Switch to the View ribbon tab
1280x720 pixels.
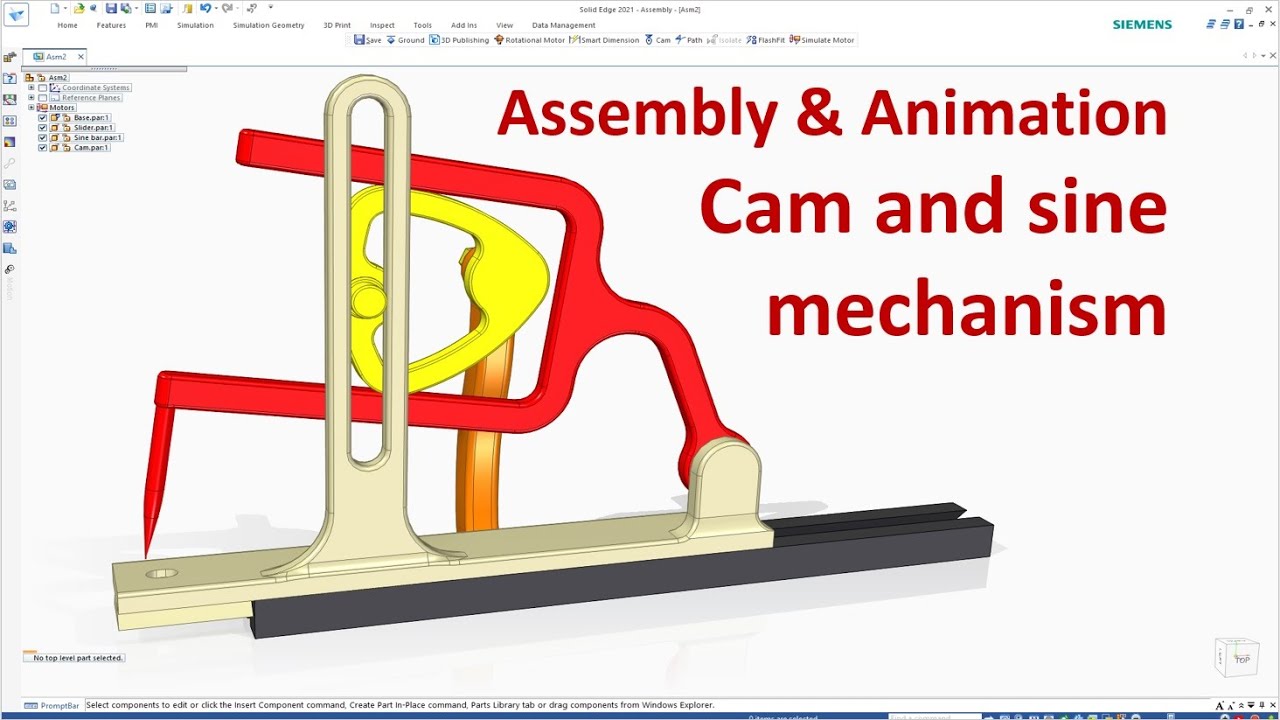(x=504, y=25)
